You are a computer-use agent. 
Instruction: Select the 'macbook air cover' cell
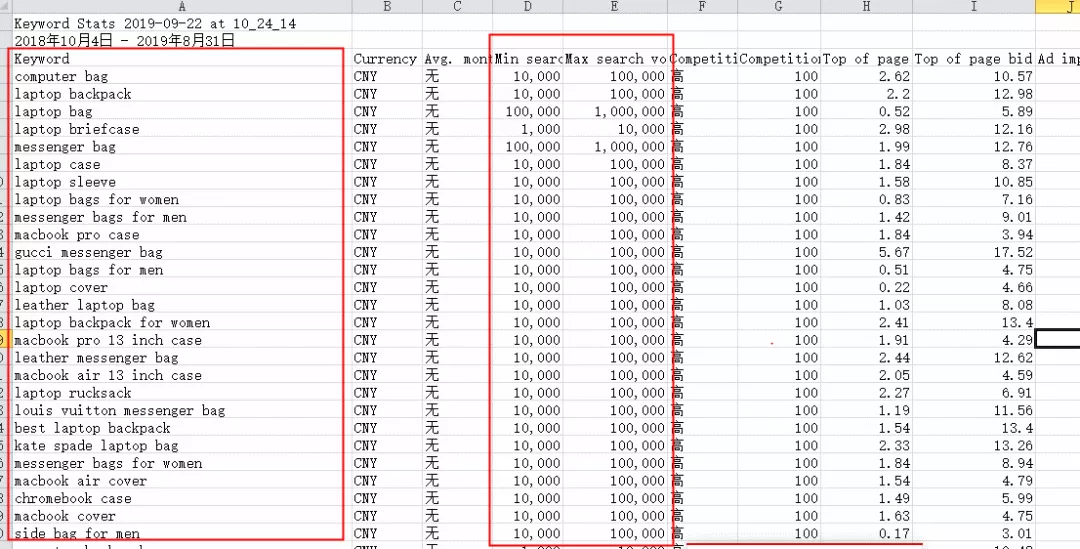tap(182, 480)
